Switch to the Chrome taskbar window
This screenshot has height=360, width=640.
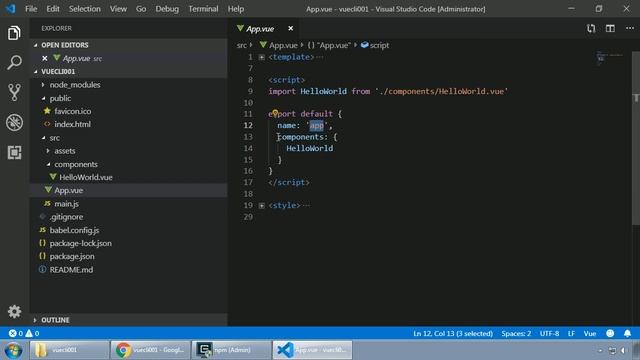click(x=150, y=350)
